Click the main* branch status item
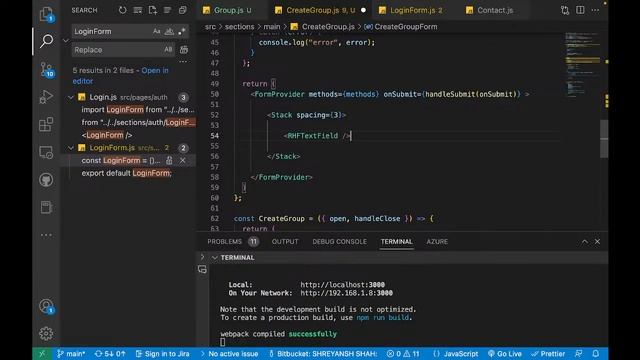Screen dimensions: 640x360 pyautogui.click(x=71, y=353)
